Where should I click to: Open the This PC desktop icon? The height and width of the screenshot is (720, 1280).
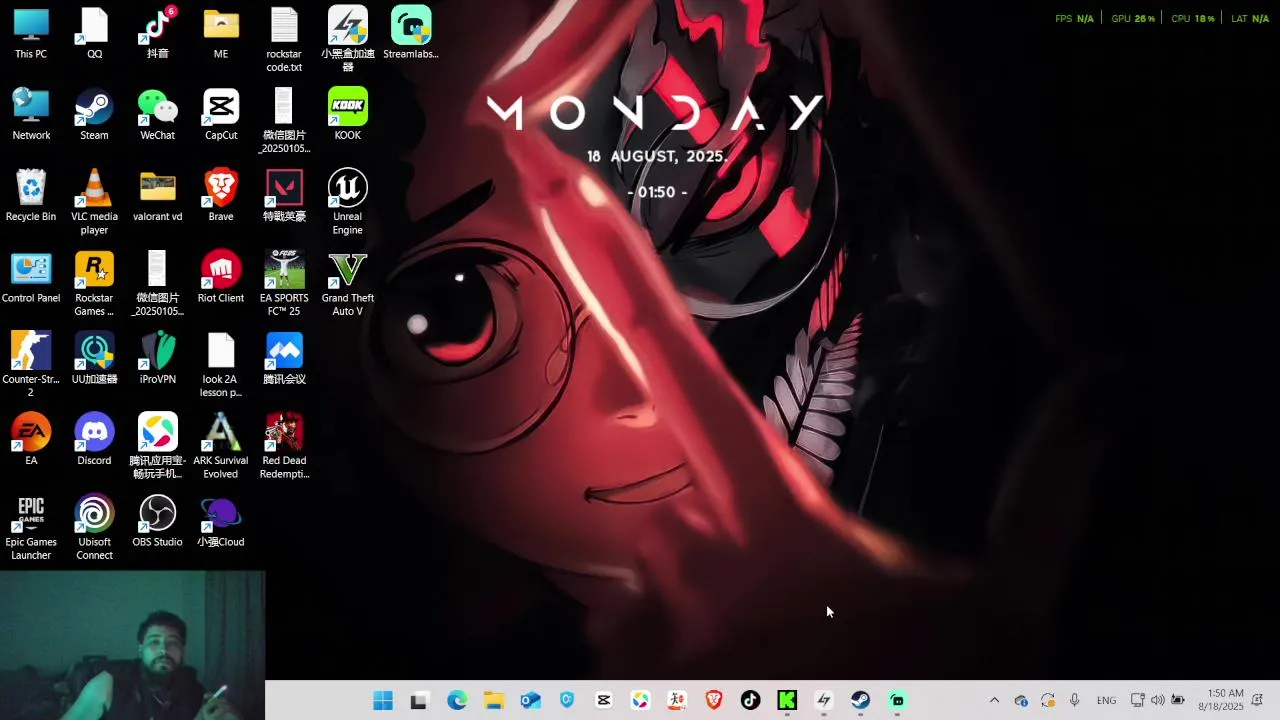(x=31, y=34)
